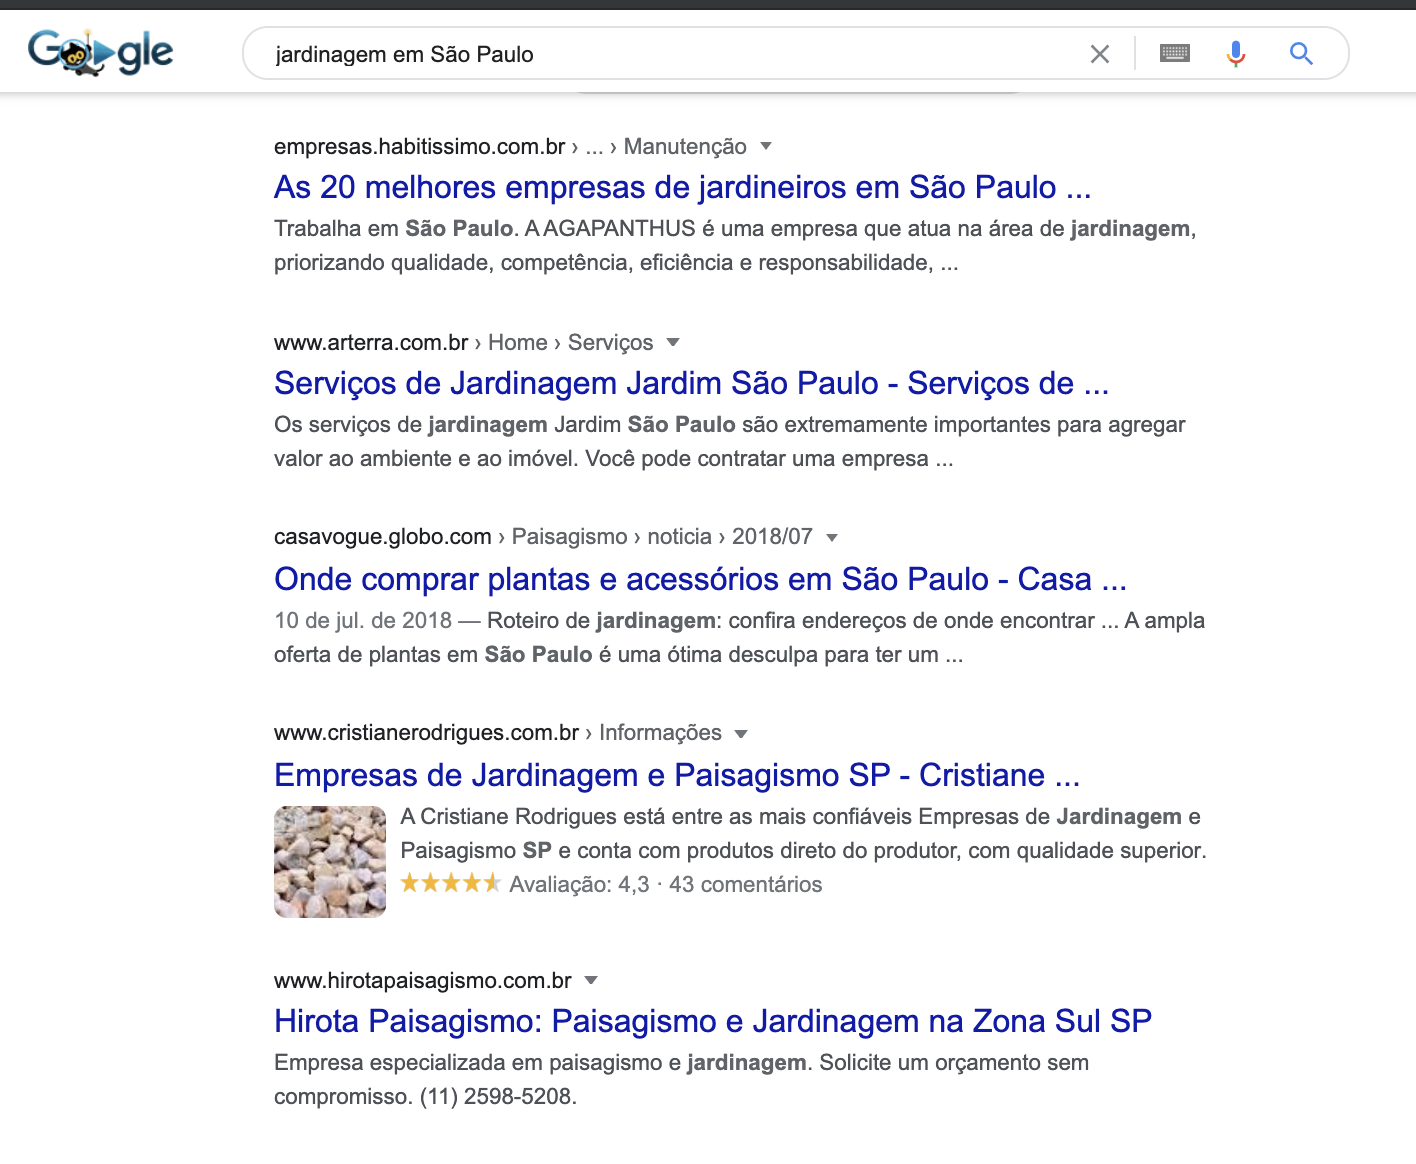The height and width of the screenshot is (1164, 1416).
Task: Expand the habitissimo result options arrow
Action: [766, 146]
